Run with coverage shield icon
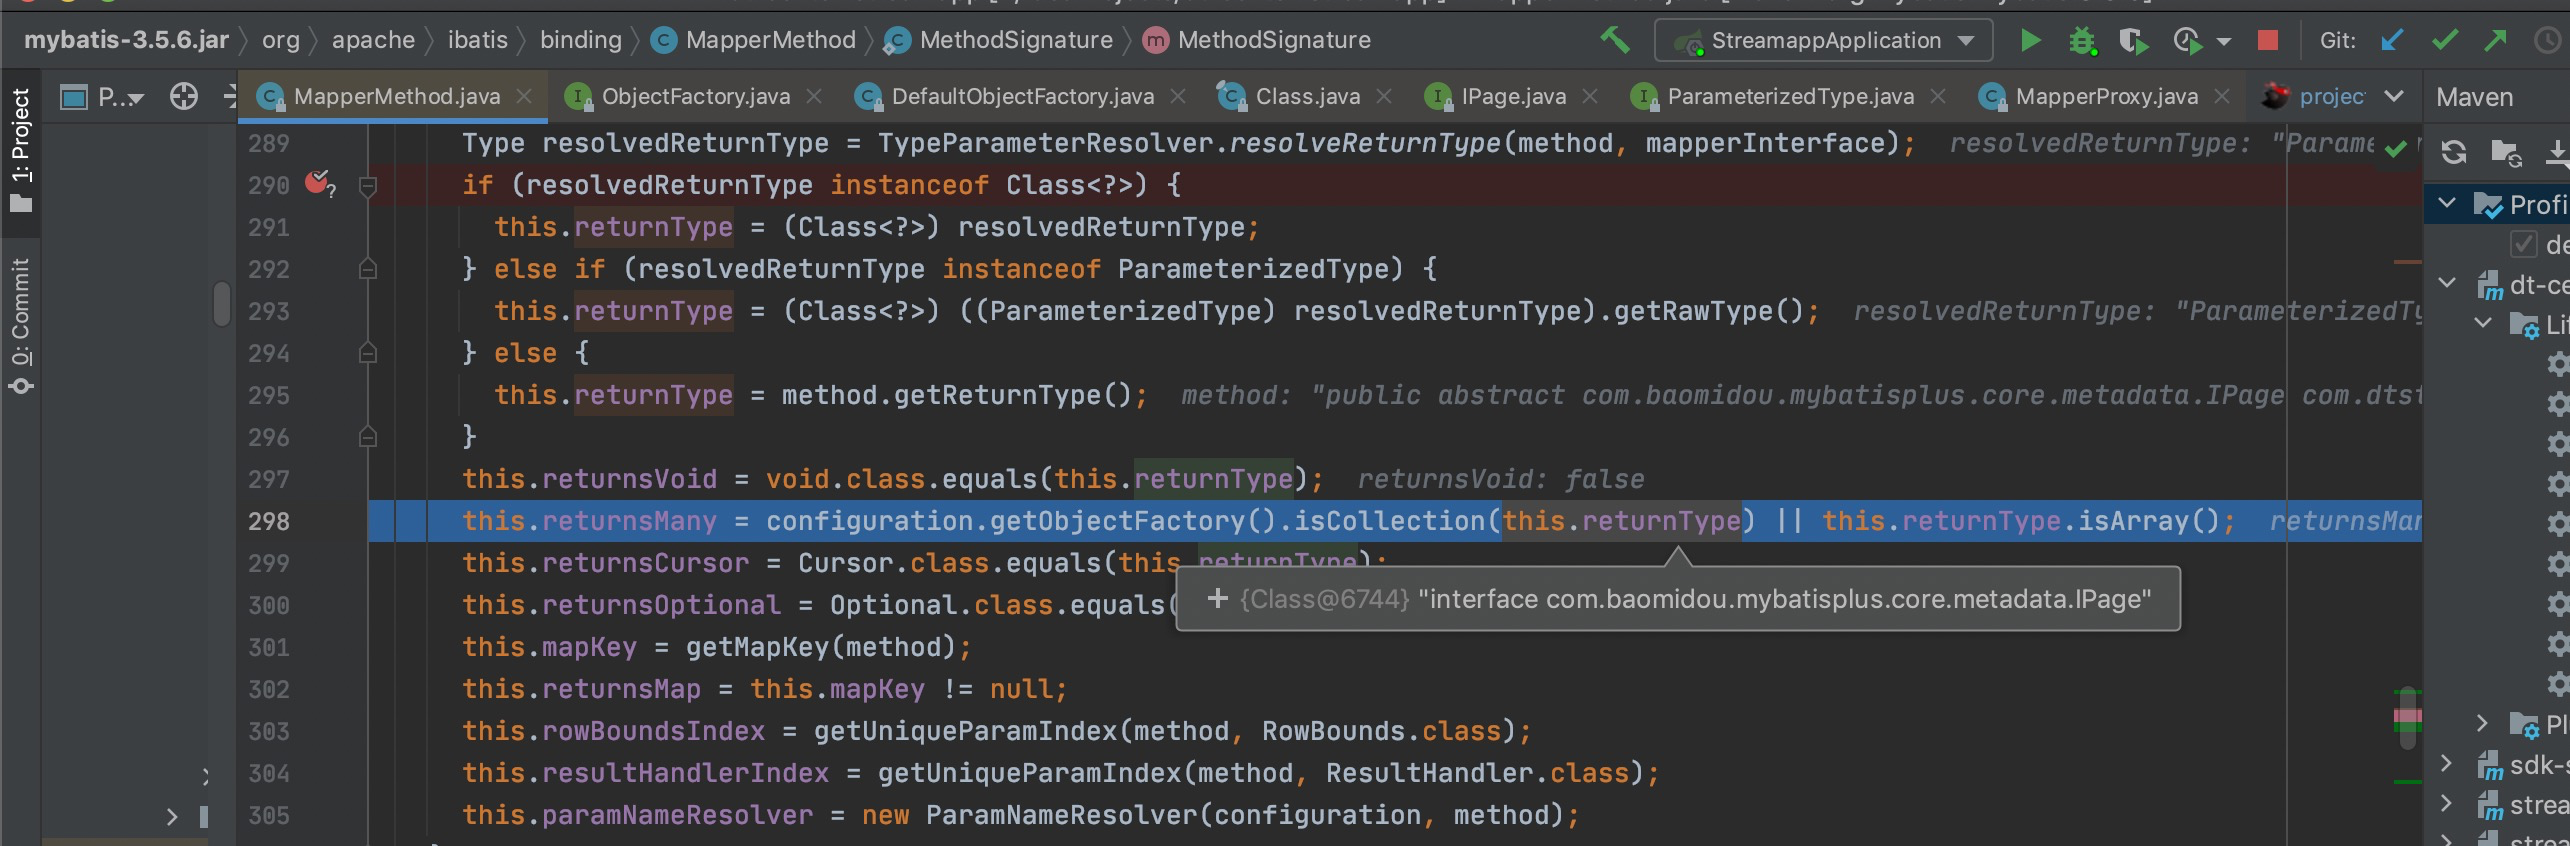The image size is (2570, 846). (x=2132, y=41)
